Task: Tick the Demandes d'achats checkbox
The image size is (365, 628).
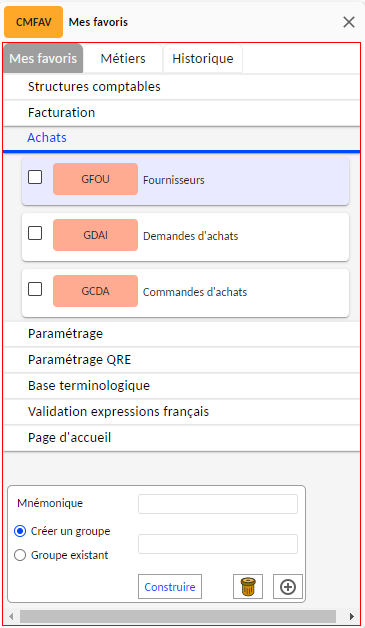Action: 35,233
